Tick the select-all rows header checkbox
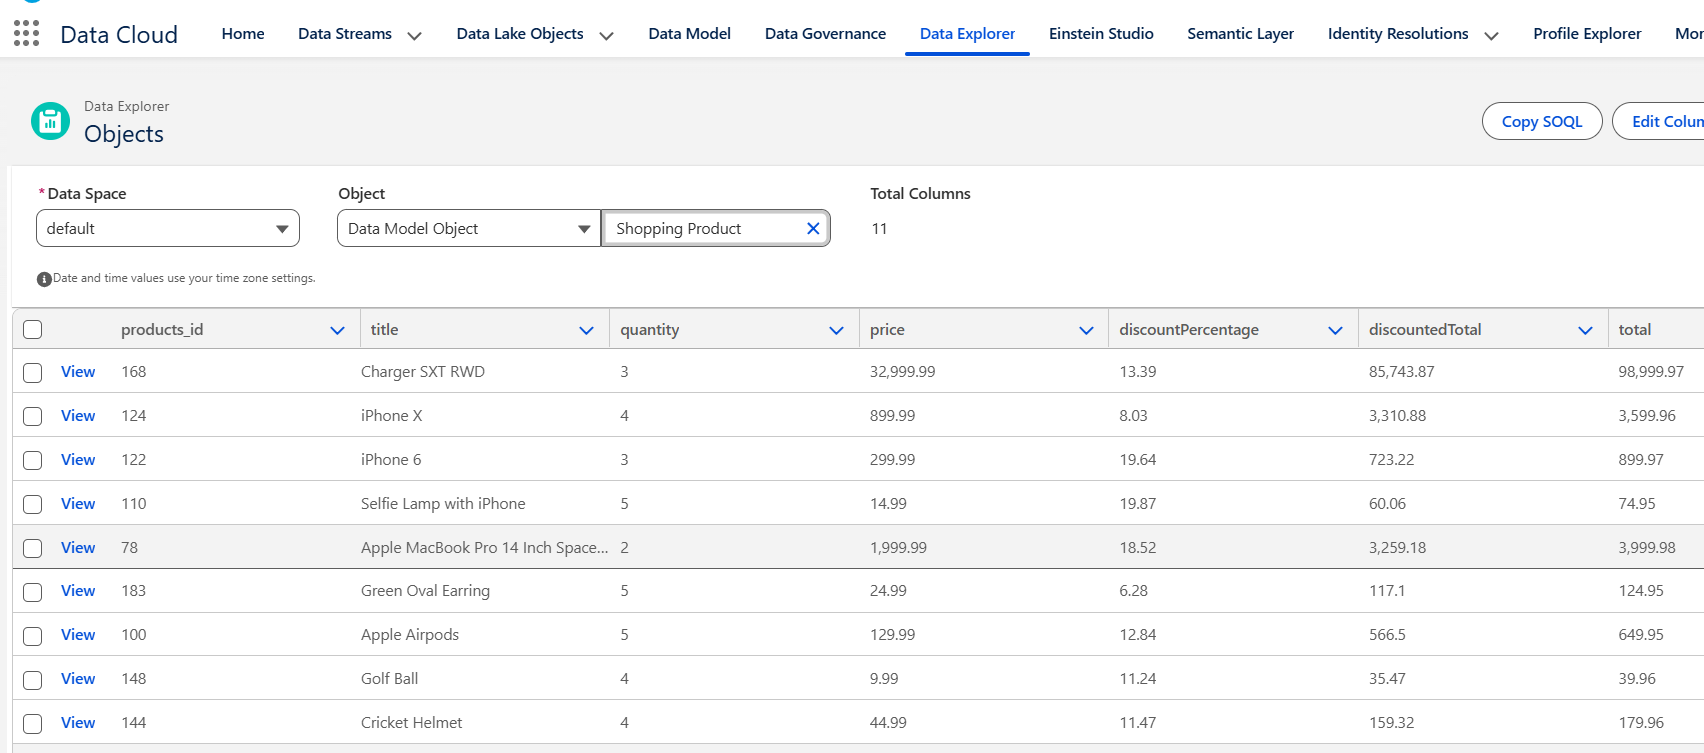The height and width of the screenshot is (753, 1704). (x=33, y=330)
